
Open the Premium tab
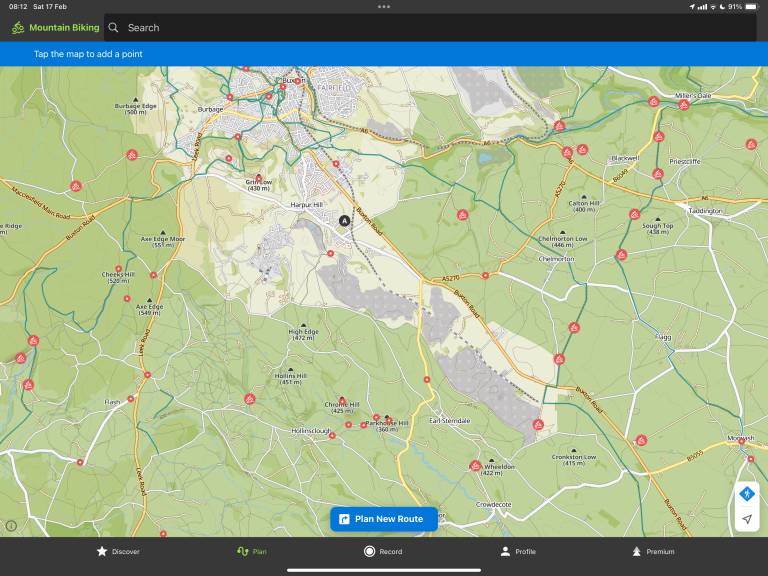652,551
